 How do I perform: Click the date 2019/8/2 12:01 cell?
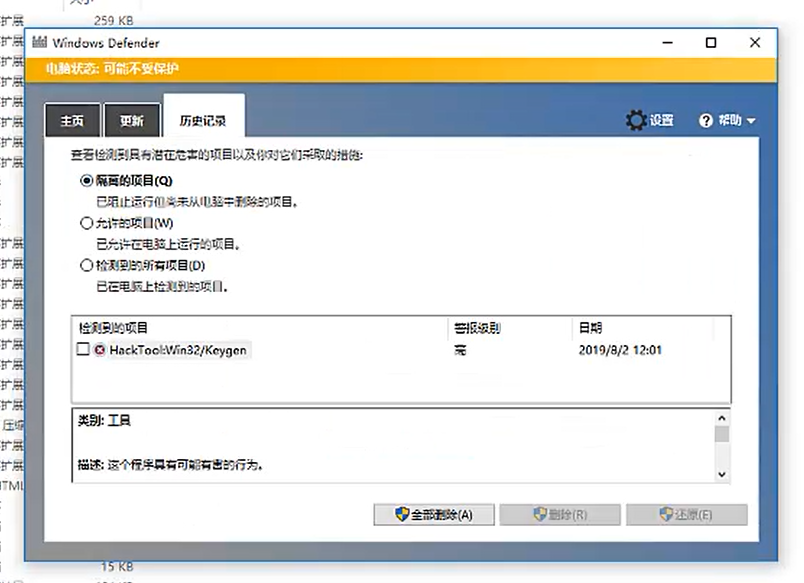(620, 350)
